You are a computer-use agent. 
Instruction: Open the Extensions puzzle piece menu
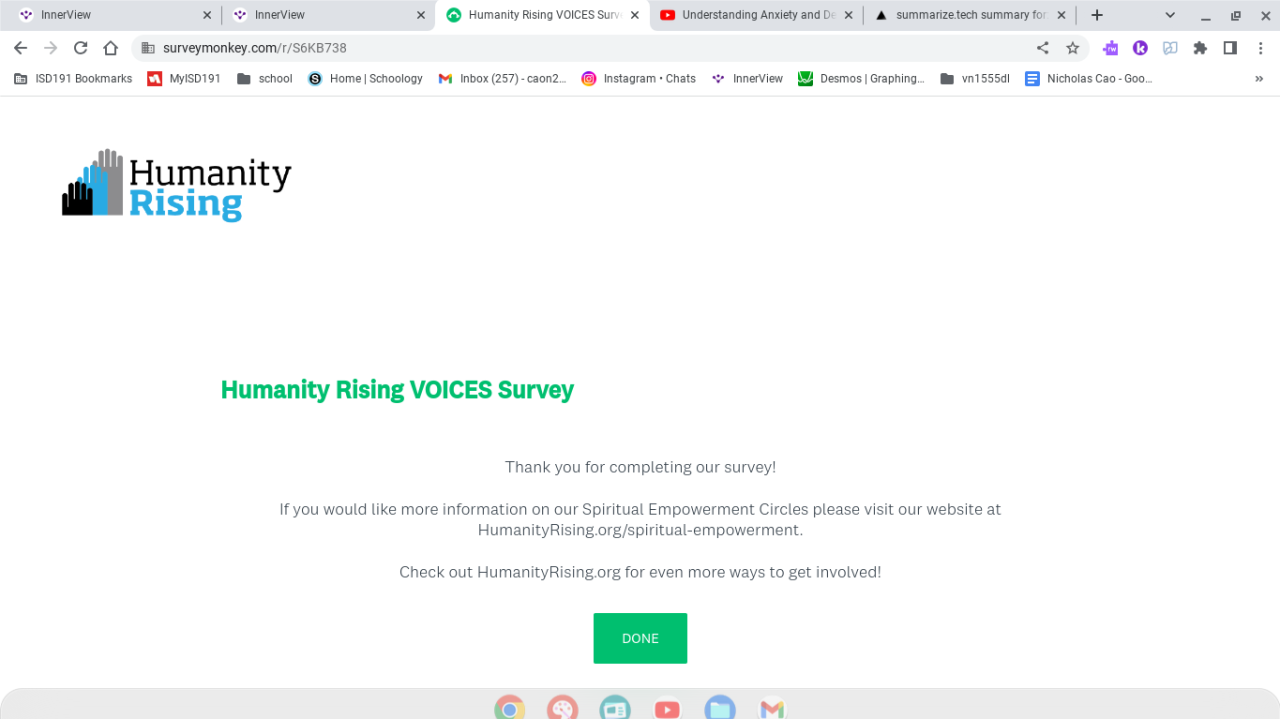tap(1200, 48)
